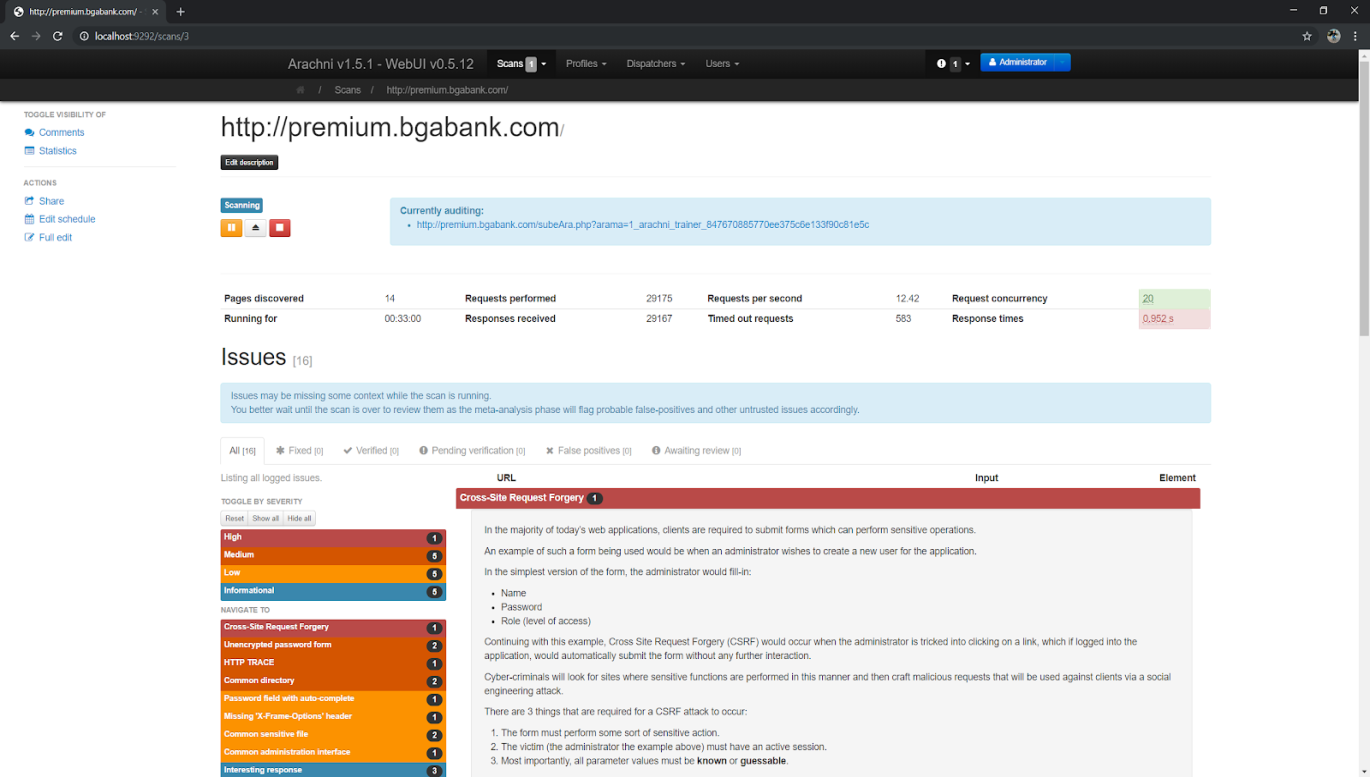Click the premium.bgabank.com breadcrumb link
This screenshot has width=1370, height=777.
(x=447, y=90)
